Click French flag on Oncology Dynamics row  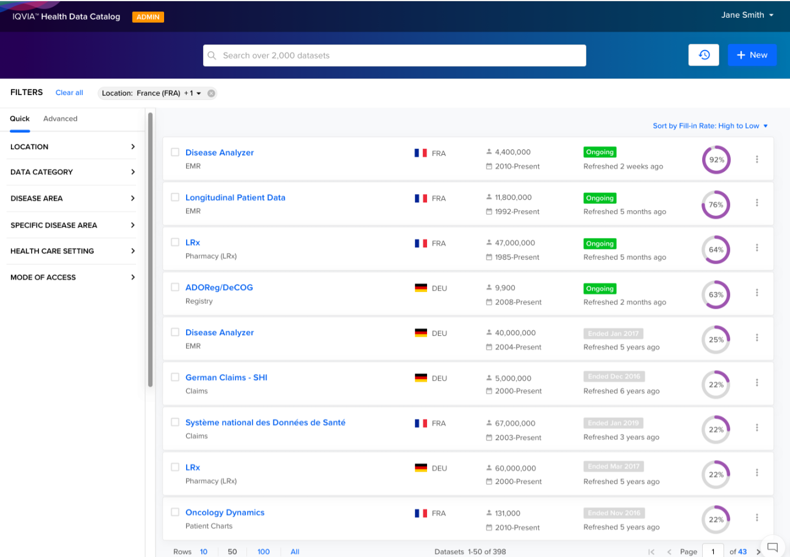[x=421, y=513]
